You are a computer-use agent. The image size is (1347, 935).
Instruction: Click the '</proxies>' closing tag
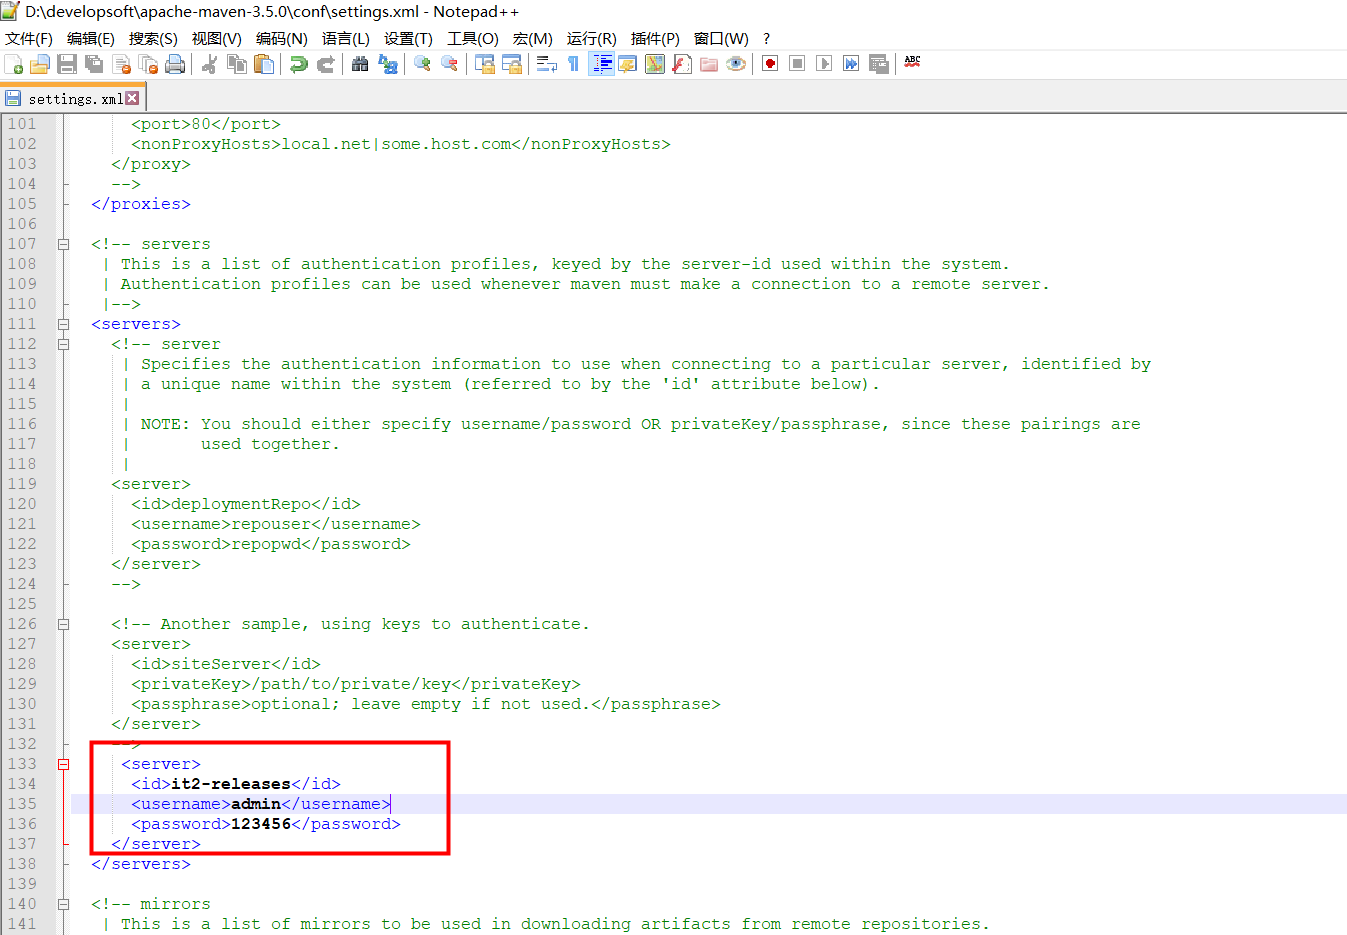pyautogui.click(x=141, y=204)
